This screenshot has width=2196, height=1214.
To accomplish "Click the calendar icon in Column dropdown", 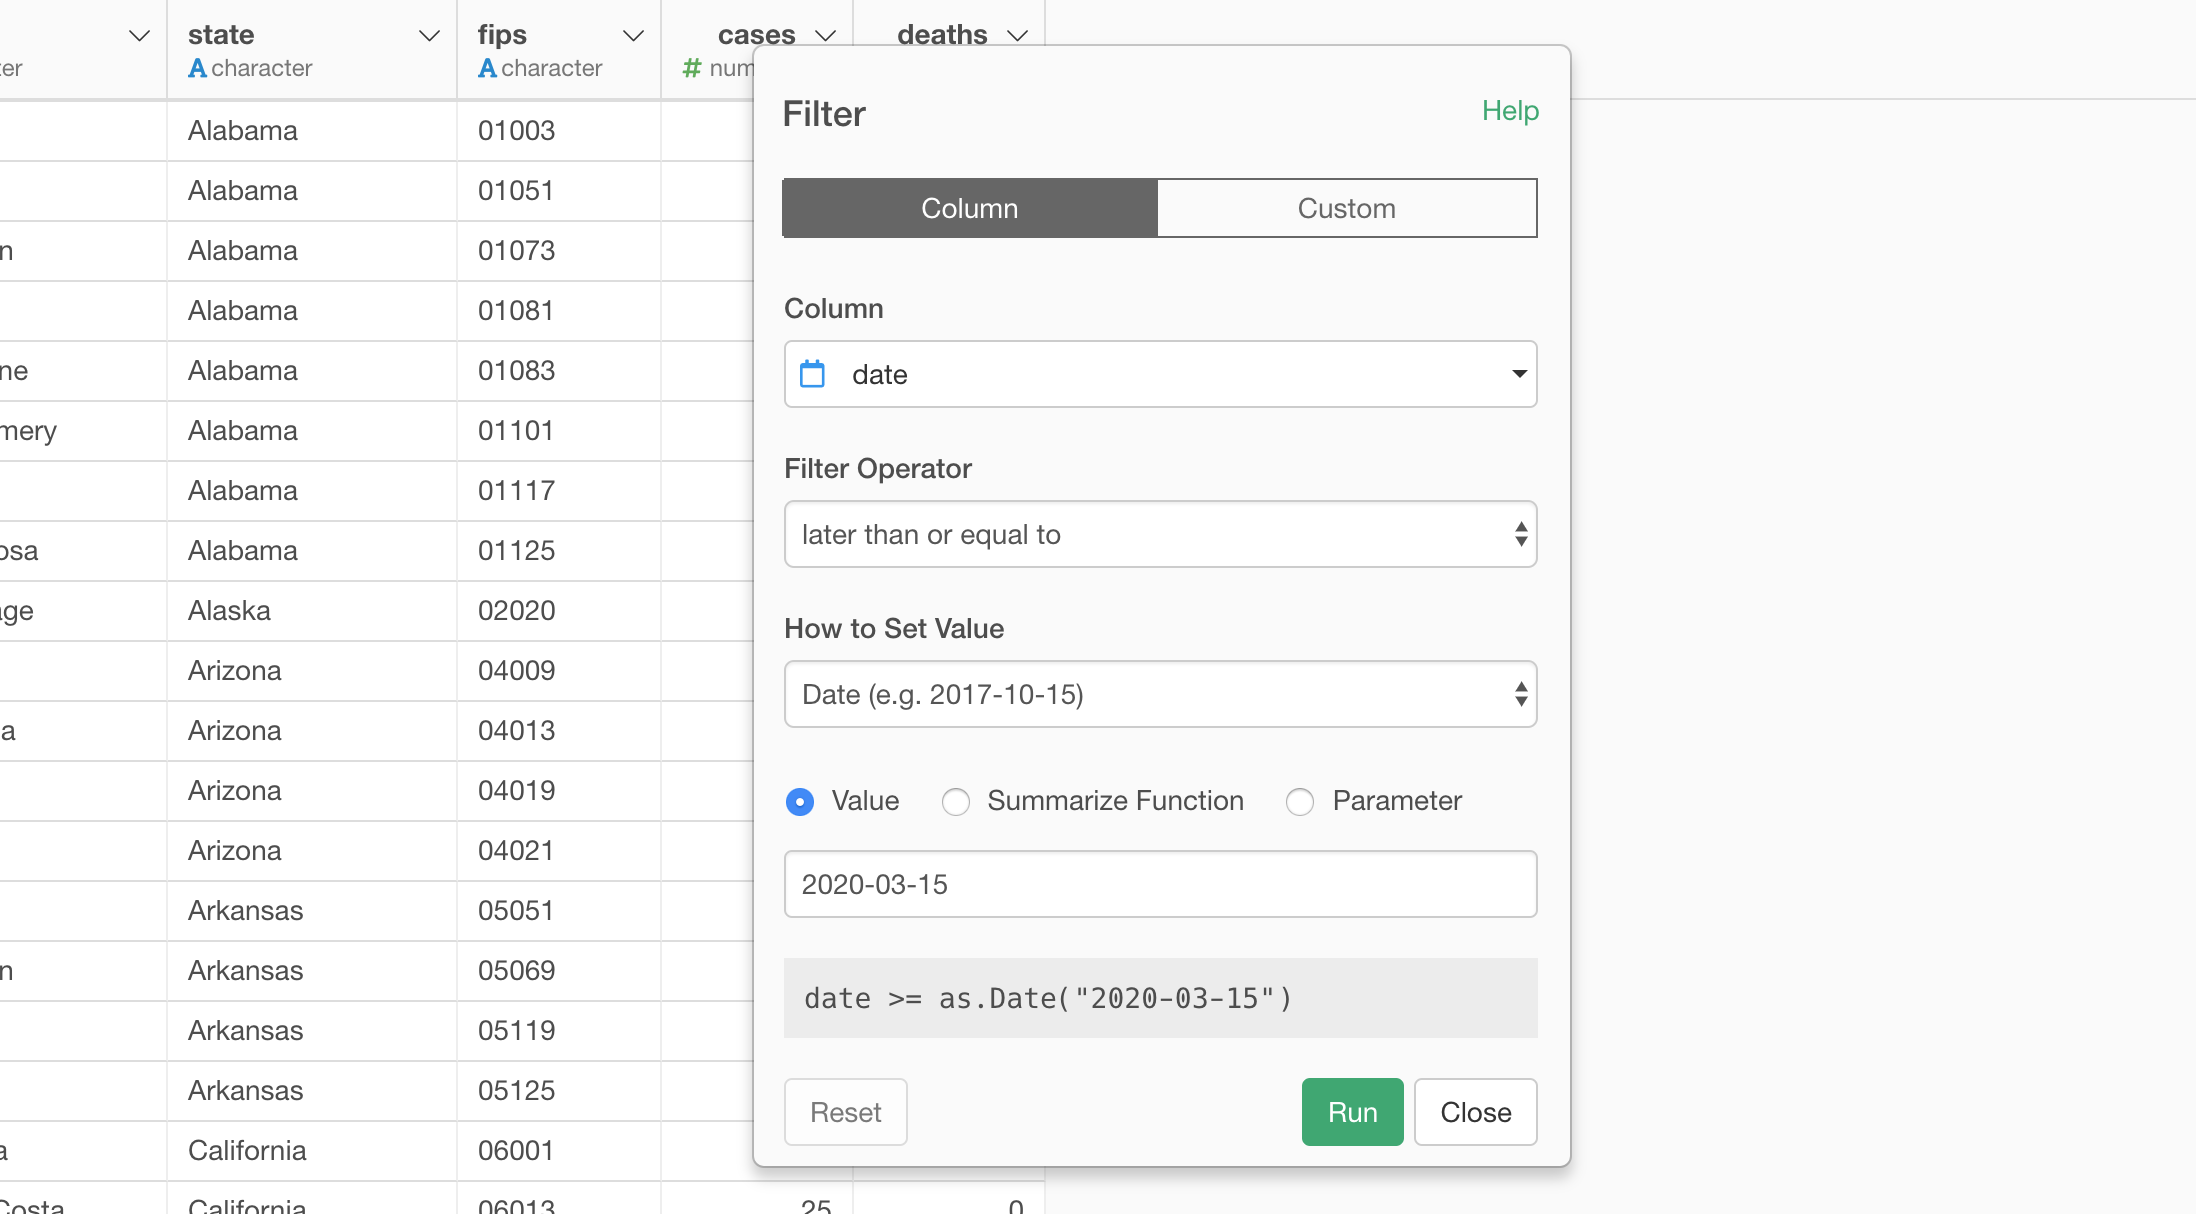I will (813, 374).
